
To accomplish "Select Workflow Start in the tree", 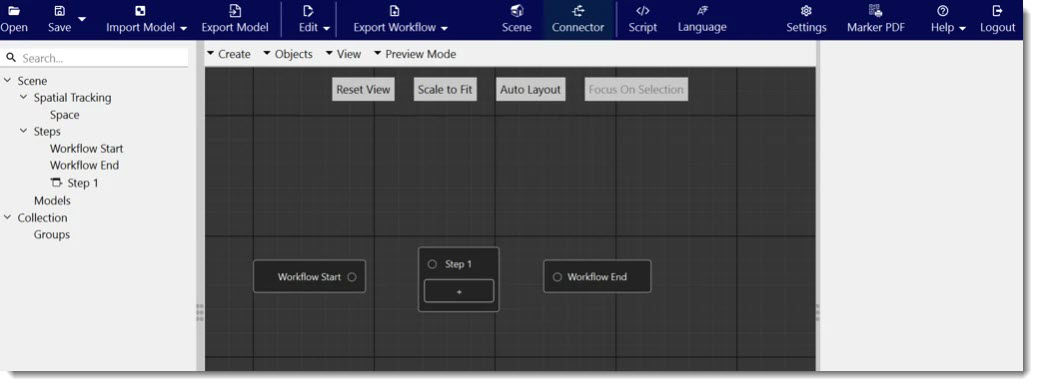I will 87,149.
